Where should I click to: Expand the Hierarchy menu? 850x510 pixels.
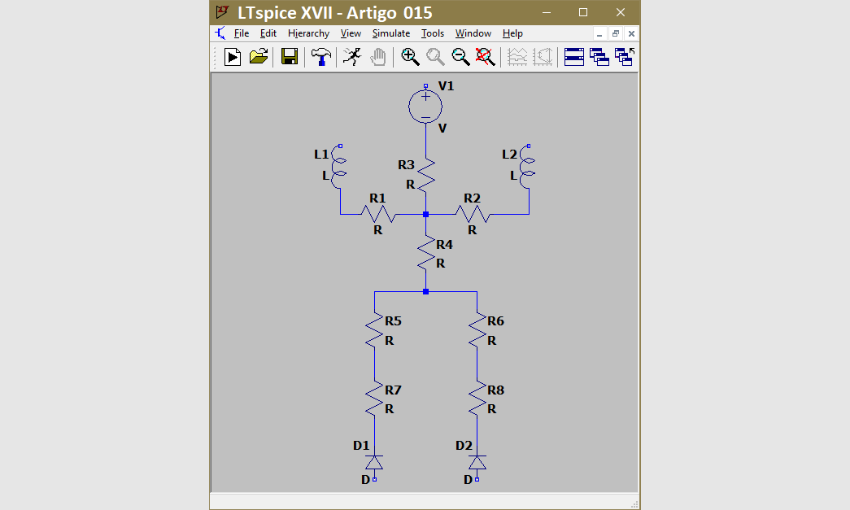[x=308, y=33]
